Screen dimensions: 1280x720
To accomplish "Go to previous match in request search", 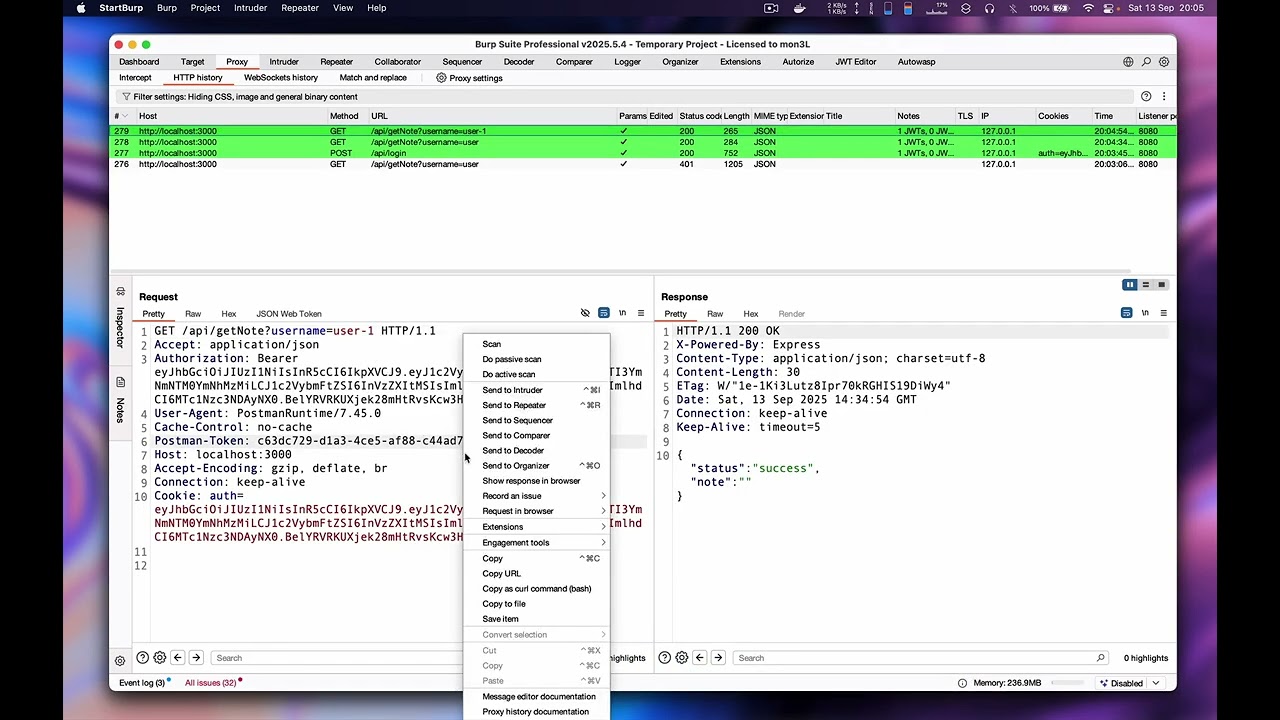I will [177, 658].
